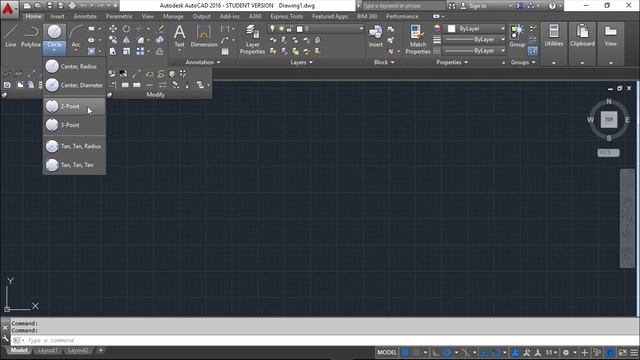The width and height of the screenshot is (640, 360).
Task: Expand the Layers panel
Action: [301, 62]
